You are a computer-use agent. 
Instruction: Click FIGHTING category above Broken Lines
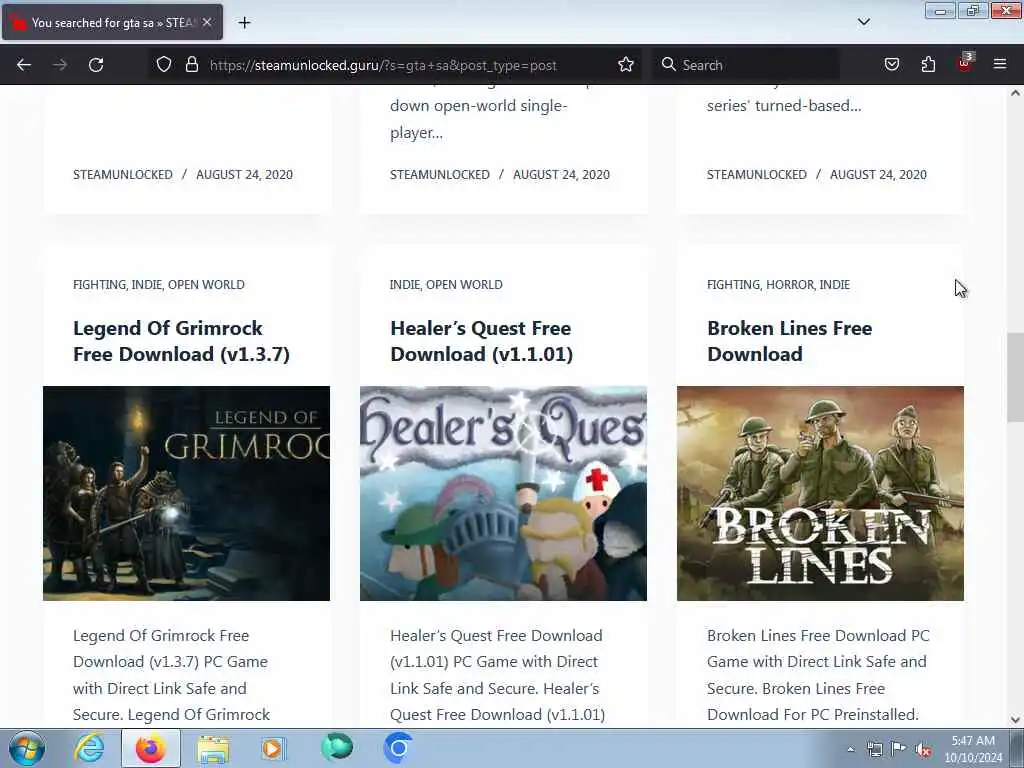click(x=733, y=285)
